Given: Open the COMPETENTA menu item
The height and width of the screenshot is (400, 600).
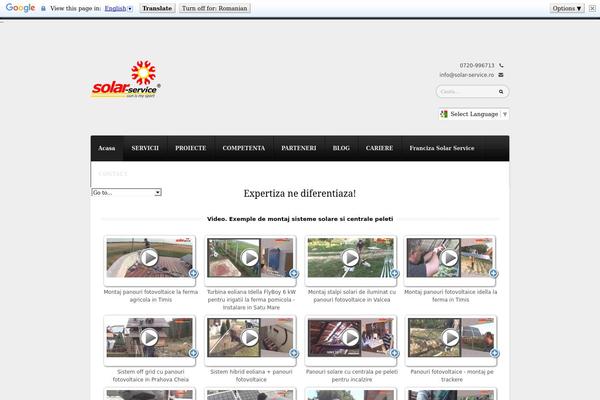Looking at the screenshot, I should click(x=244, y=148).
